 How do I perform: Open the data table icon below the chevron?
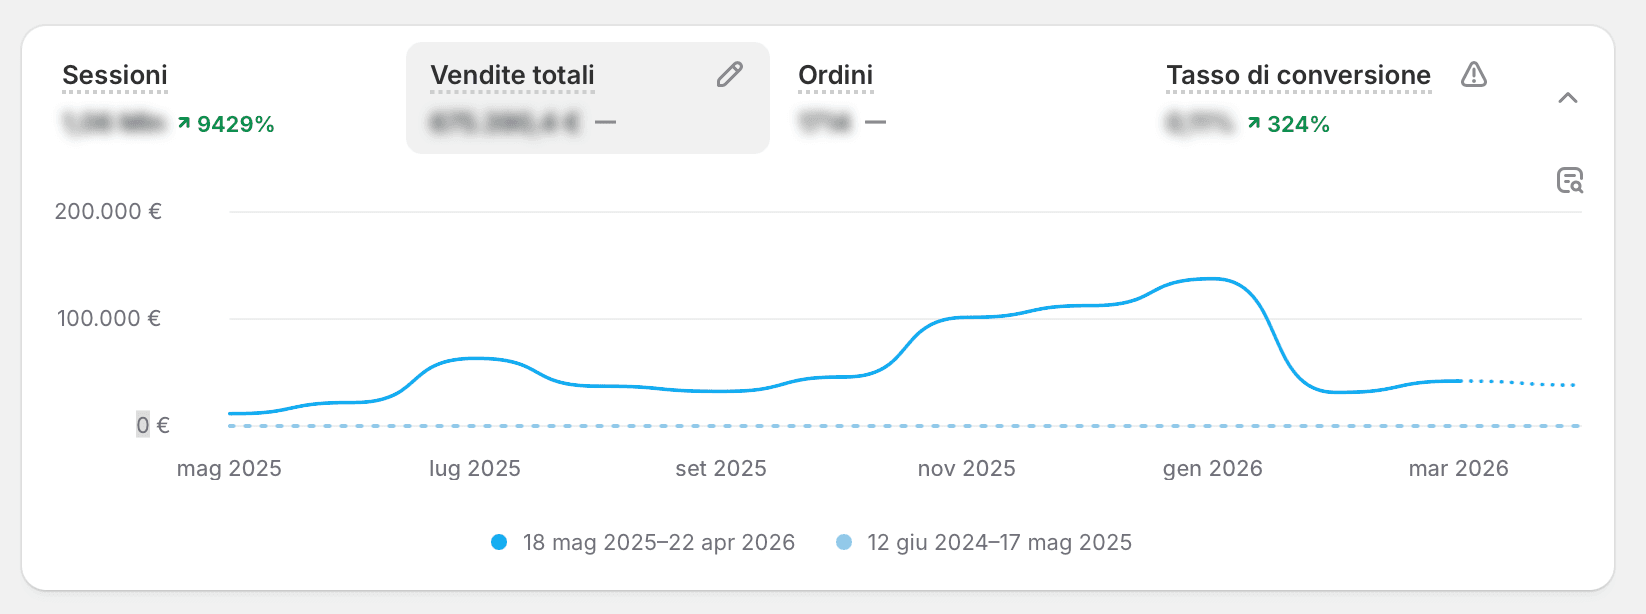[1571, 180]
